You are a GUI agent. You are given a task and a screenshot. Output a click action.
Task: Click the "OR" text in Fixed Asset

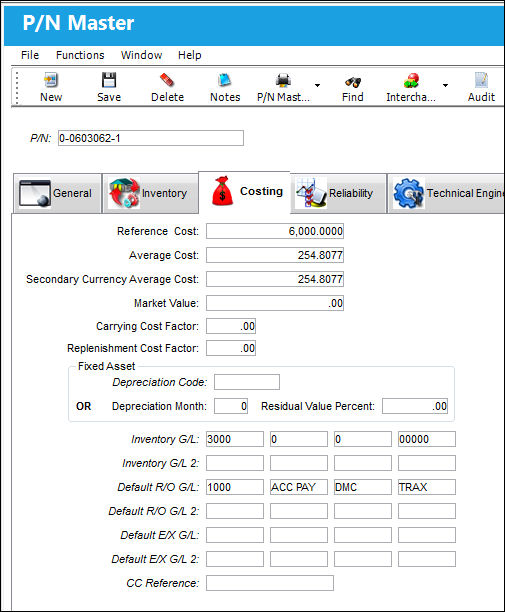coord(84,406)
